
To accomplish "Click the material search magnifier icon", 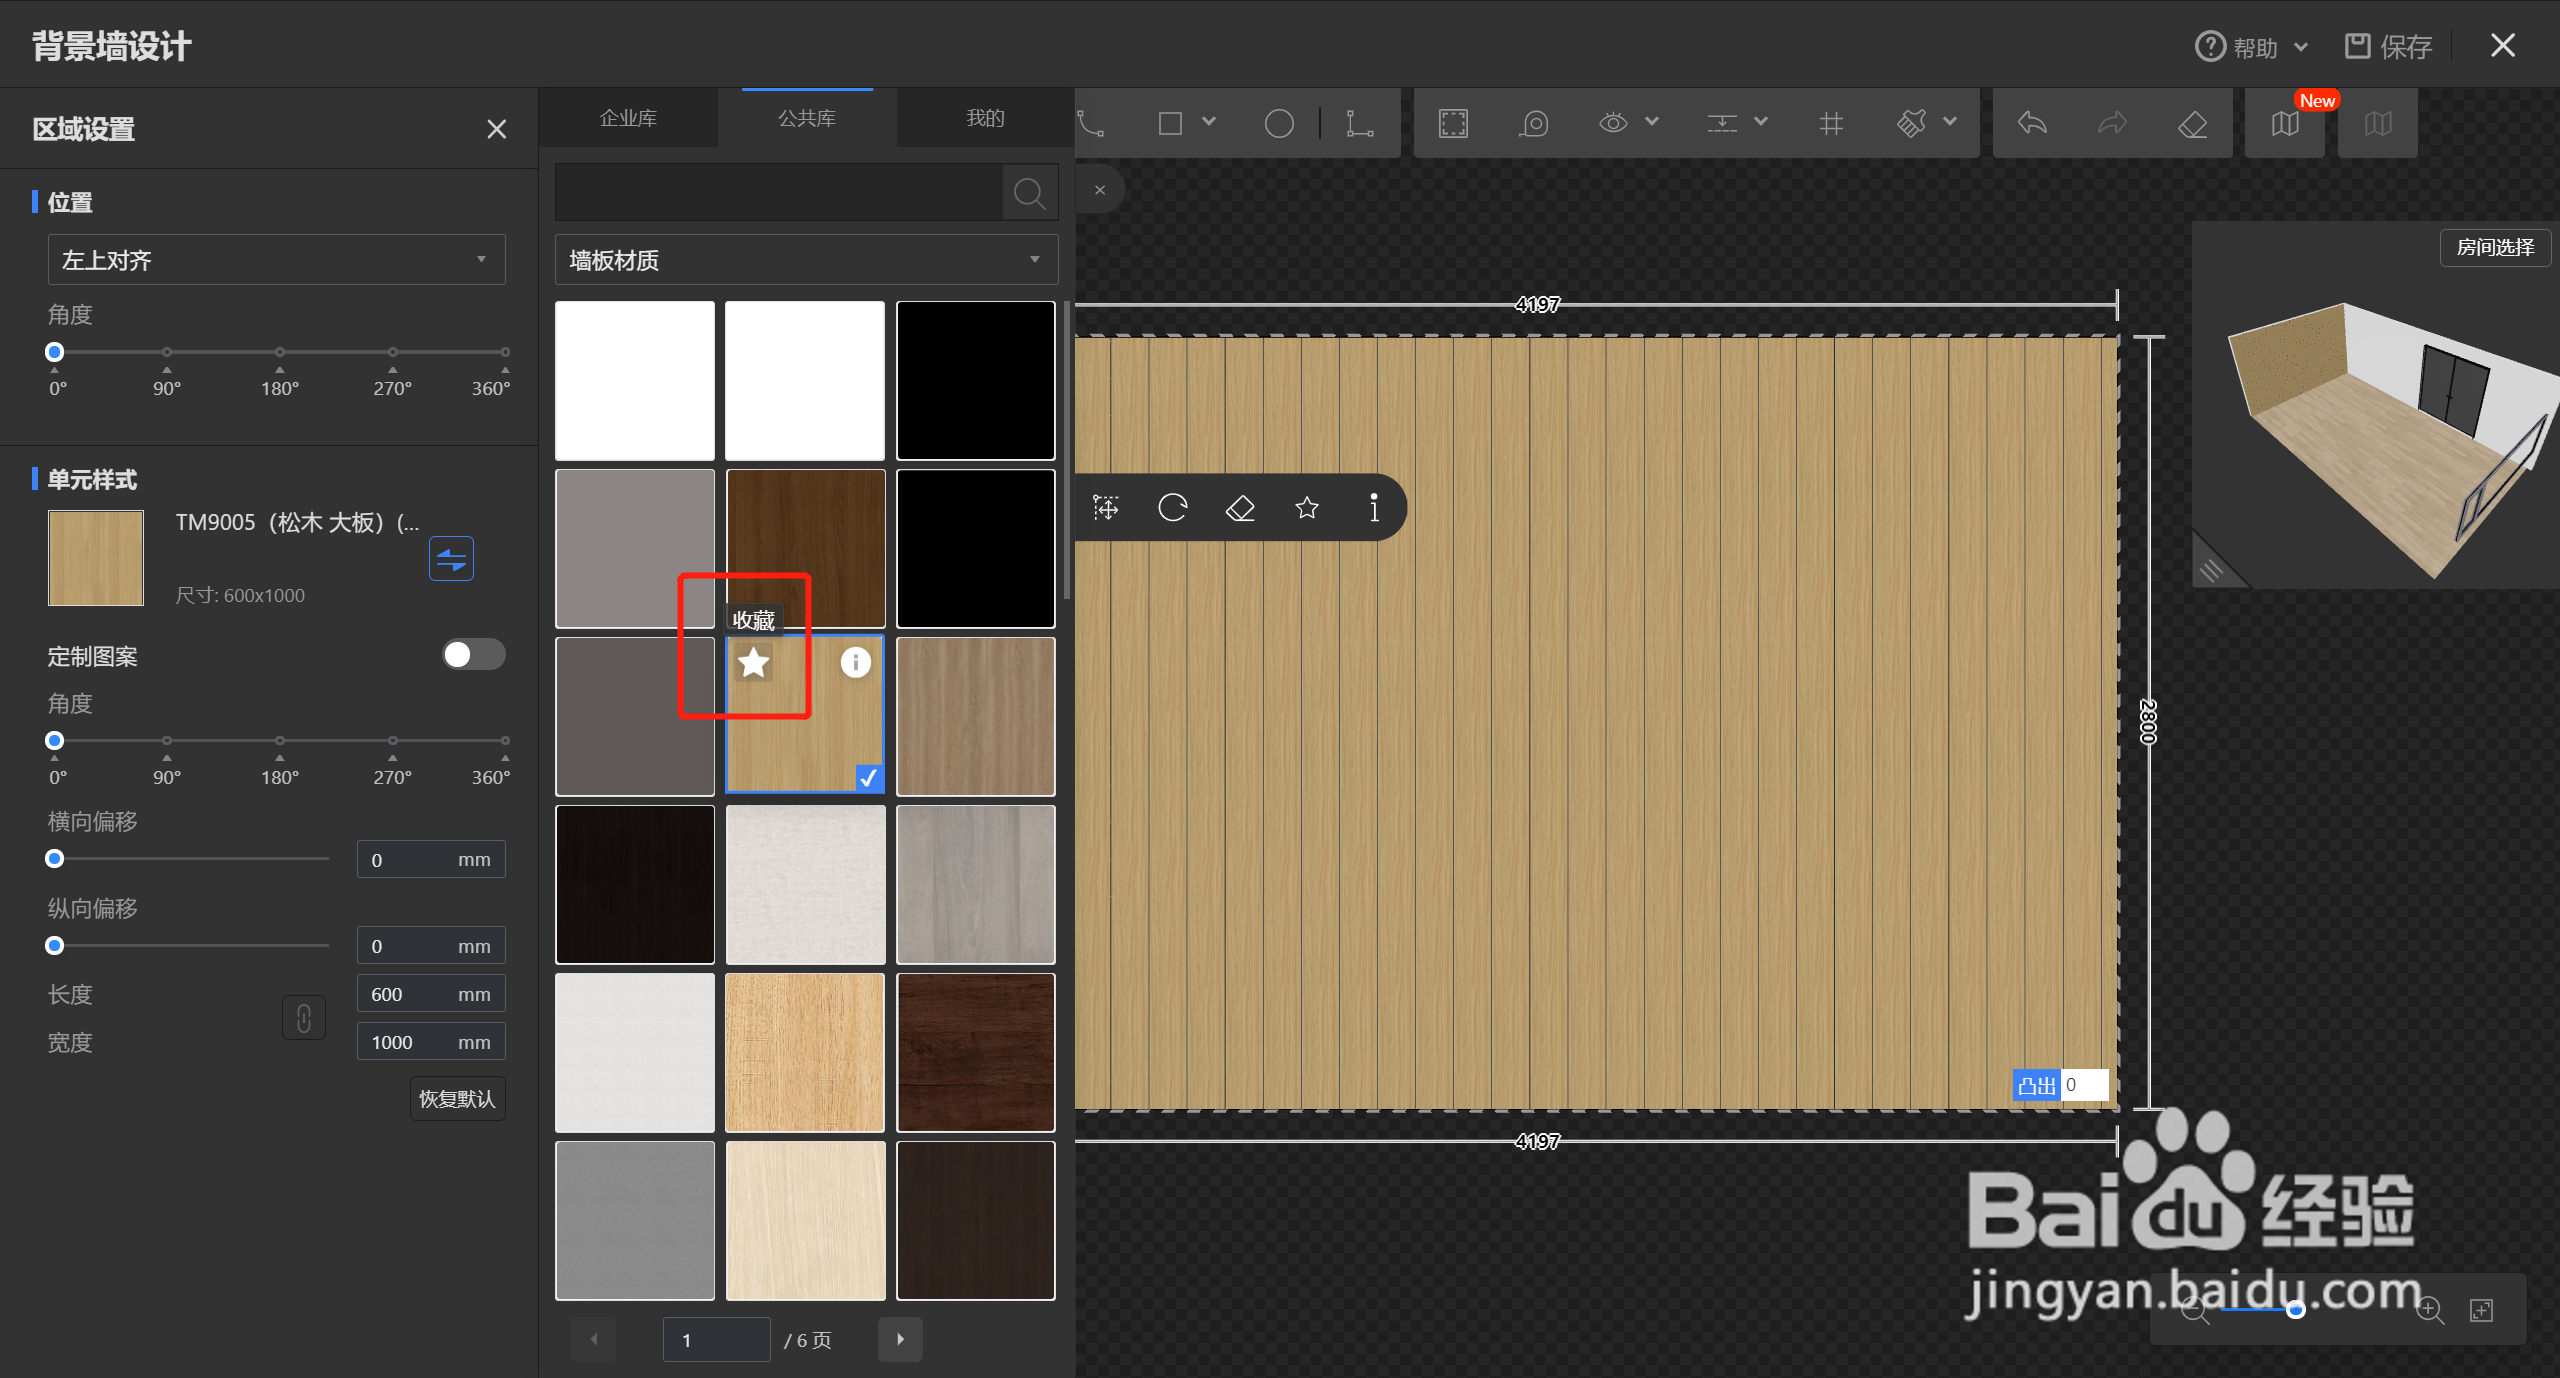I will pos(1029,192).
